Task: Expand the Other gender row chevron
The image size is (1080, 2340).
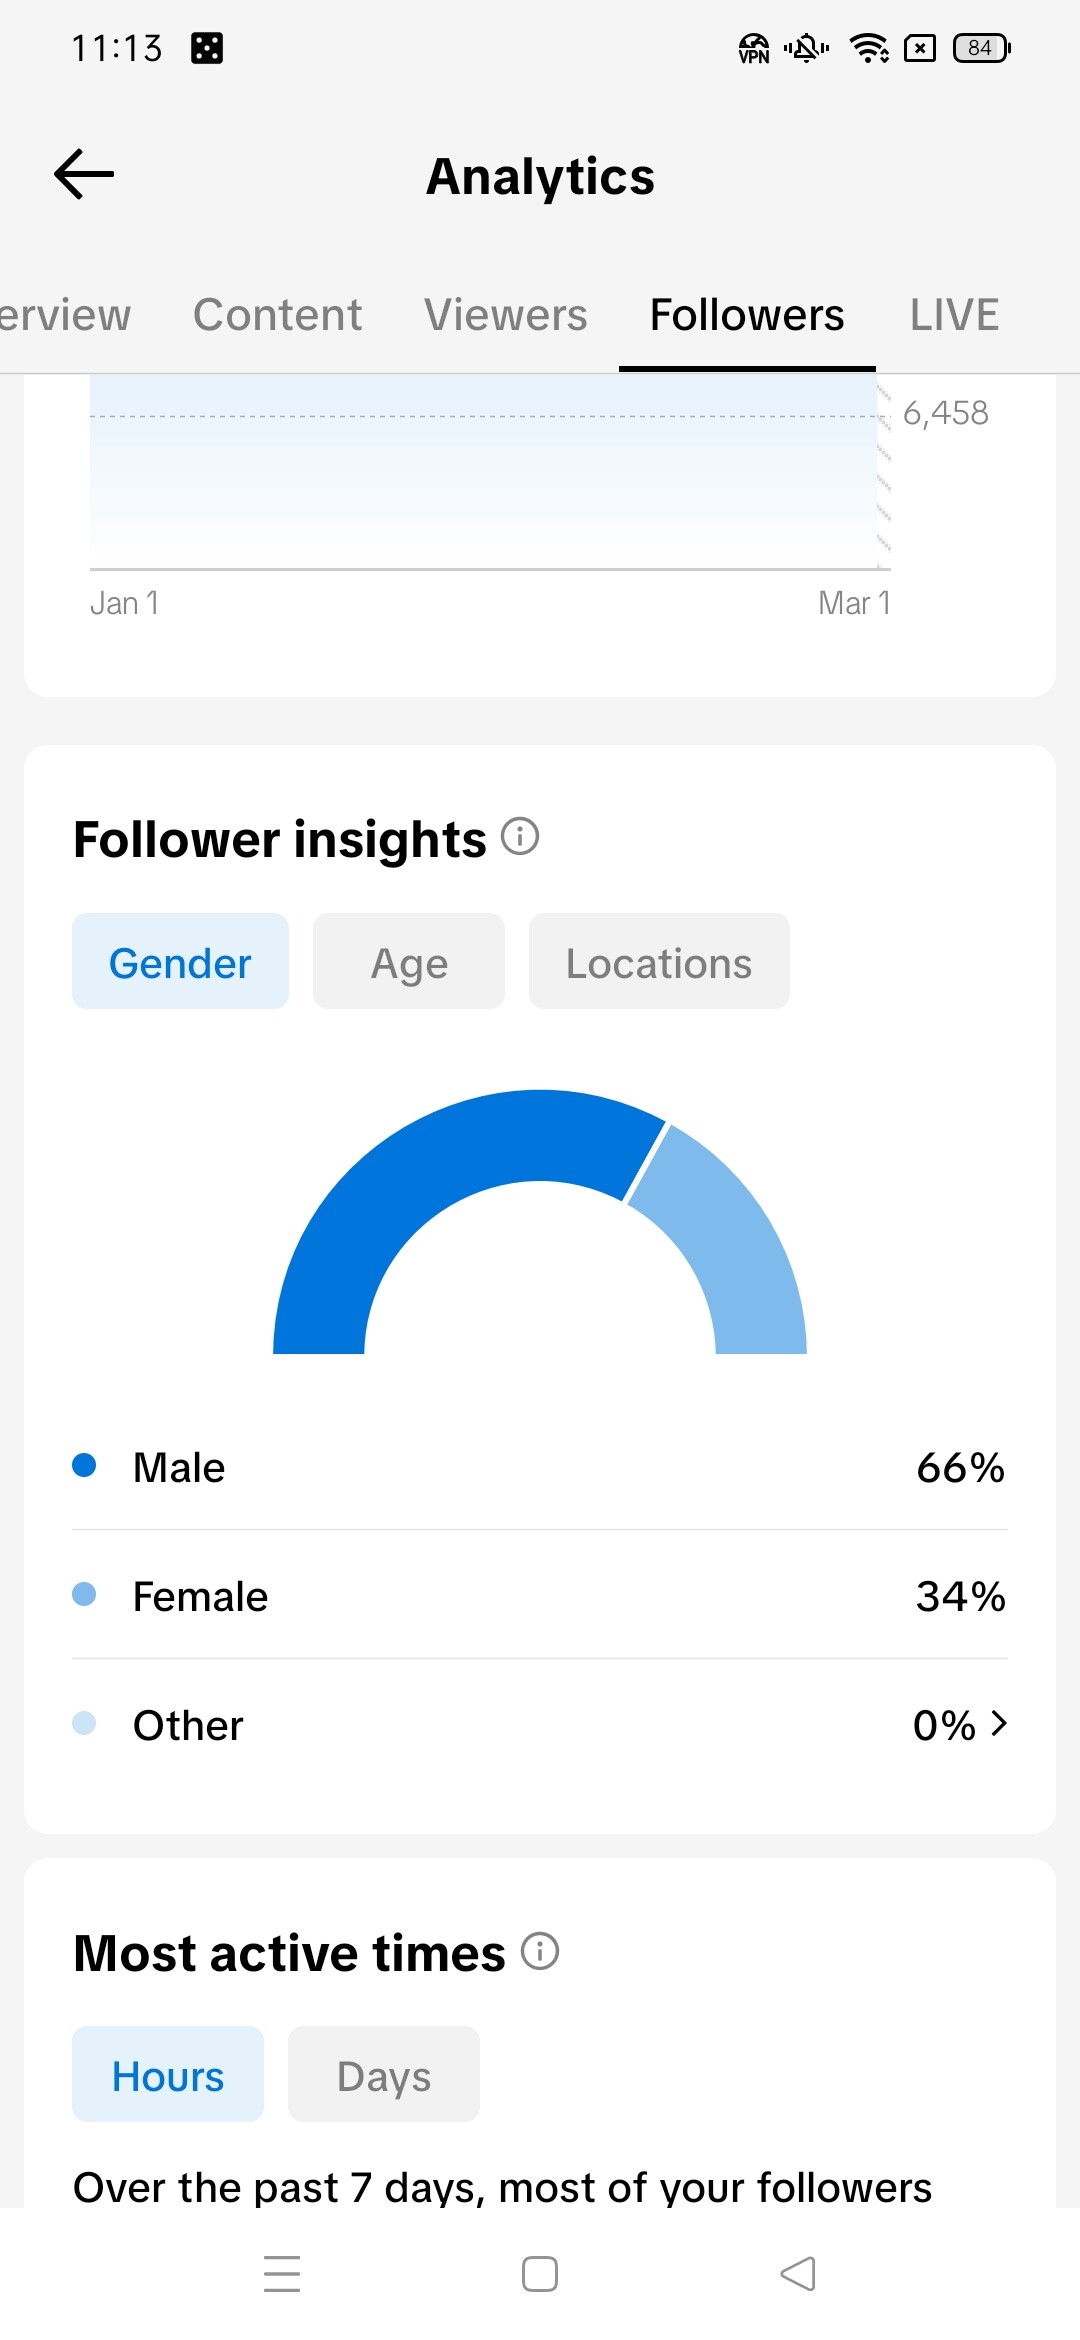Action: pyautogui.click(x=998, y=1723)
